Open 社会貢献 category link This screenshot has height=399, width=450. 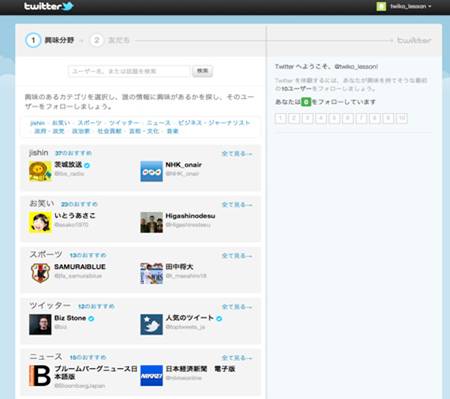coord(109,131)
